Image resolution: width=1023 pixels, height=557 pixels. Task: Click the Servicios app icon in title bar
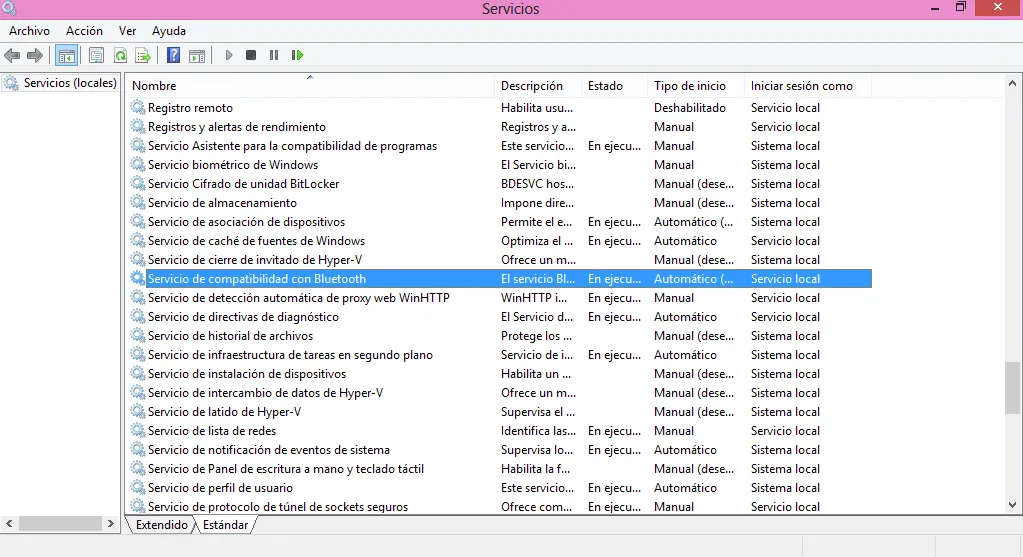pyautogui.click(x=8, y=8)
